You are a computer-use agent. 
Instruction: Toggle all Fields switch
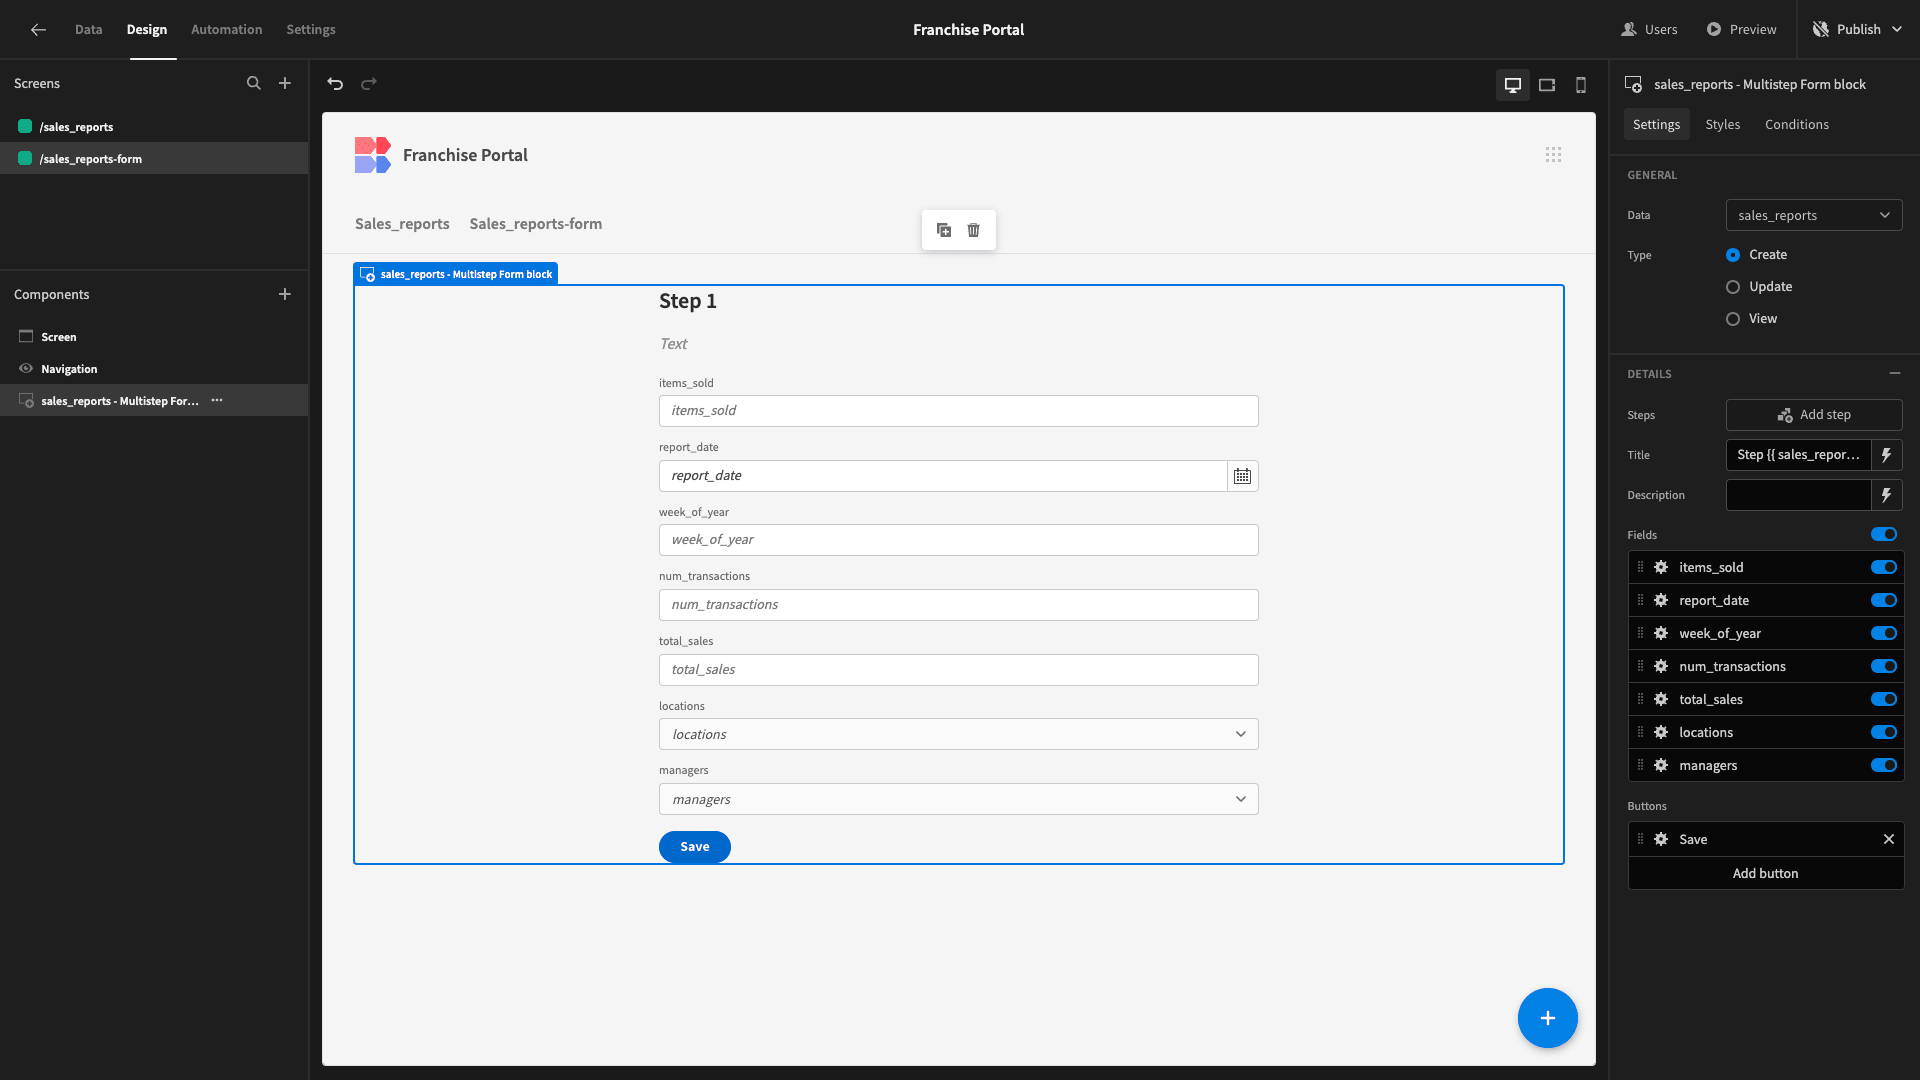[x=1884, y=535]
